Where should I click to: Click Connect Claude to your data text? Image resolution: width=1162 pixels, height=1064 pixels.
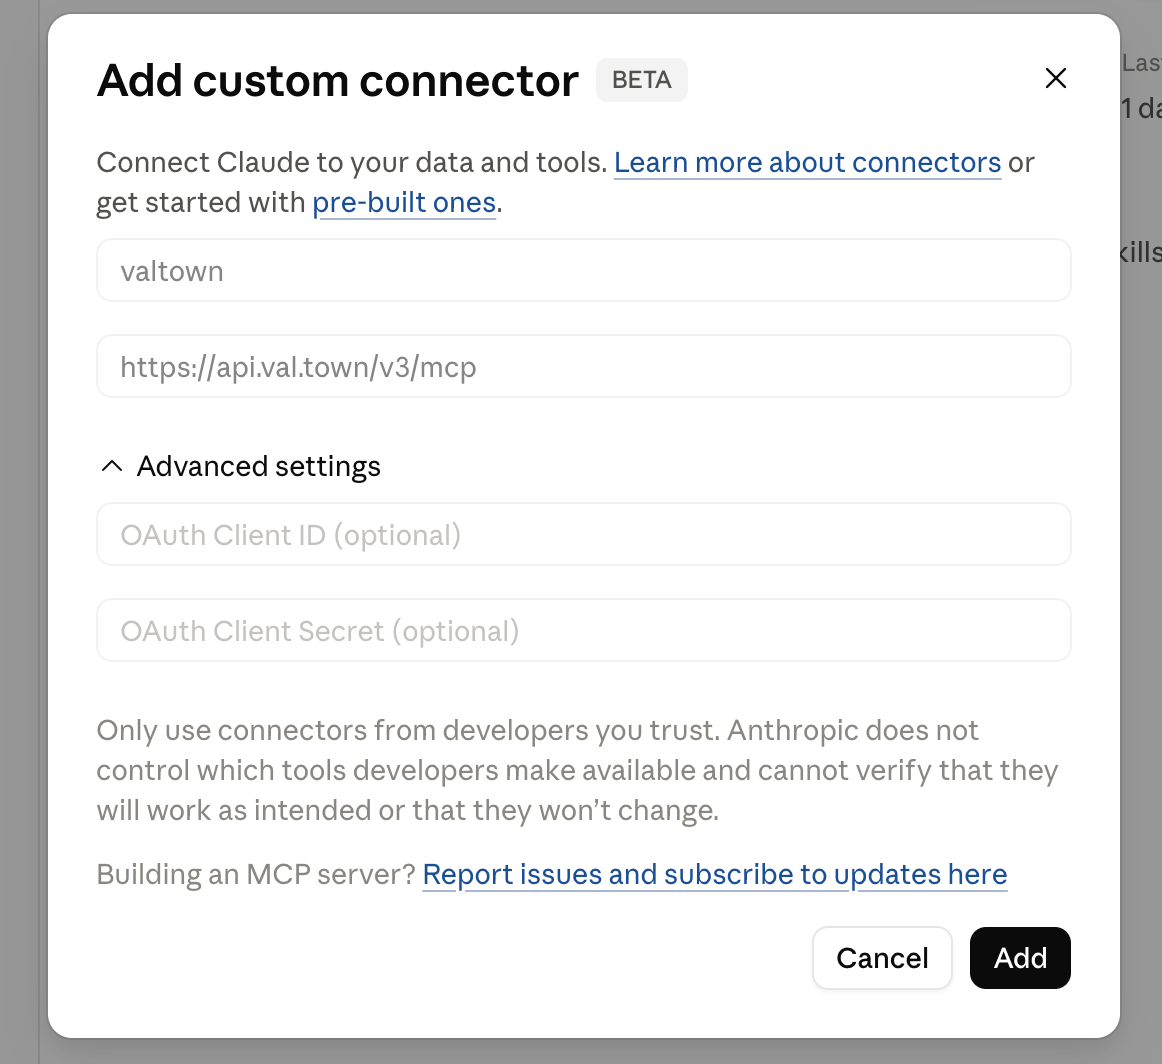pos(352,162)
